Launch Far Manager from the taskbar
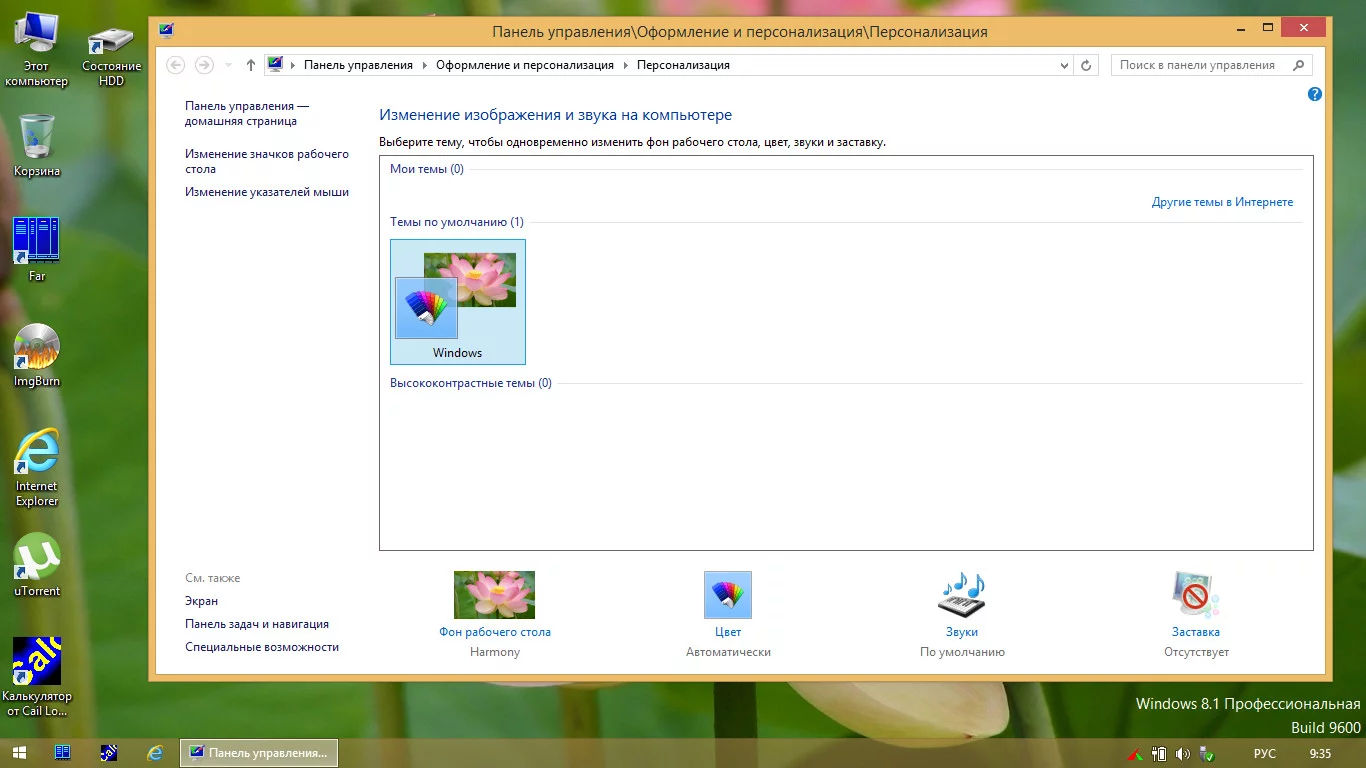This screenshot has width=1366, height=768. 62,753
